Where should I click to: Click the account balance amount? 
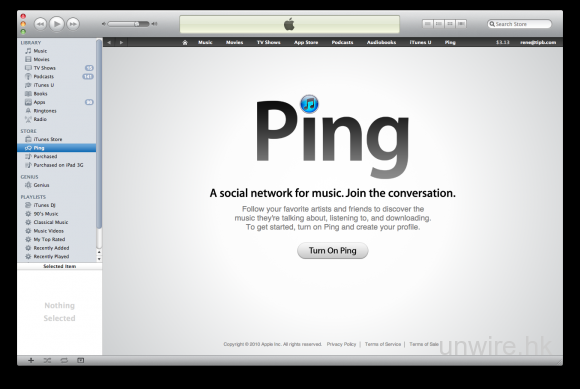[x=503, y=43]
